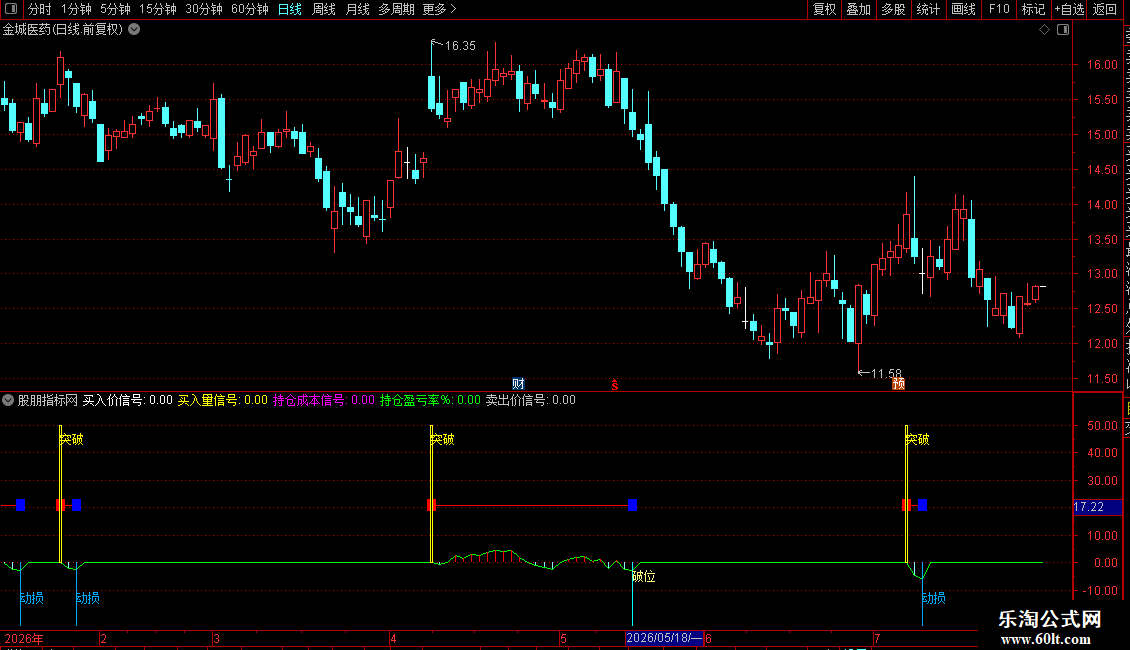Select the 60分钟 period
This screenshot has height=650, width=1130.
coord(249,9)
